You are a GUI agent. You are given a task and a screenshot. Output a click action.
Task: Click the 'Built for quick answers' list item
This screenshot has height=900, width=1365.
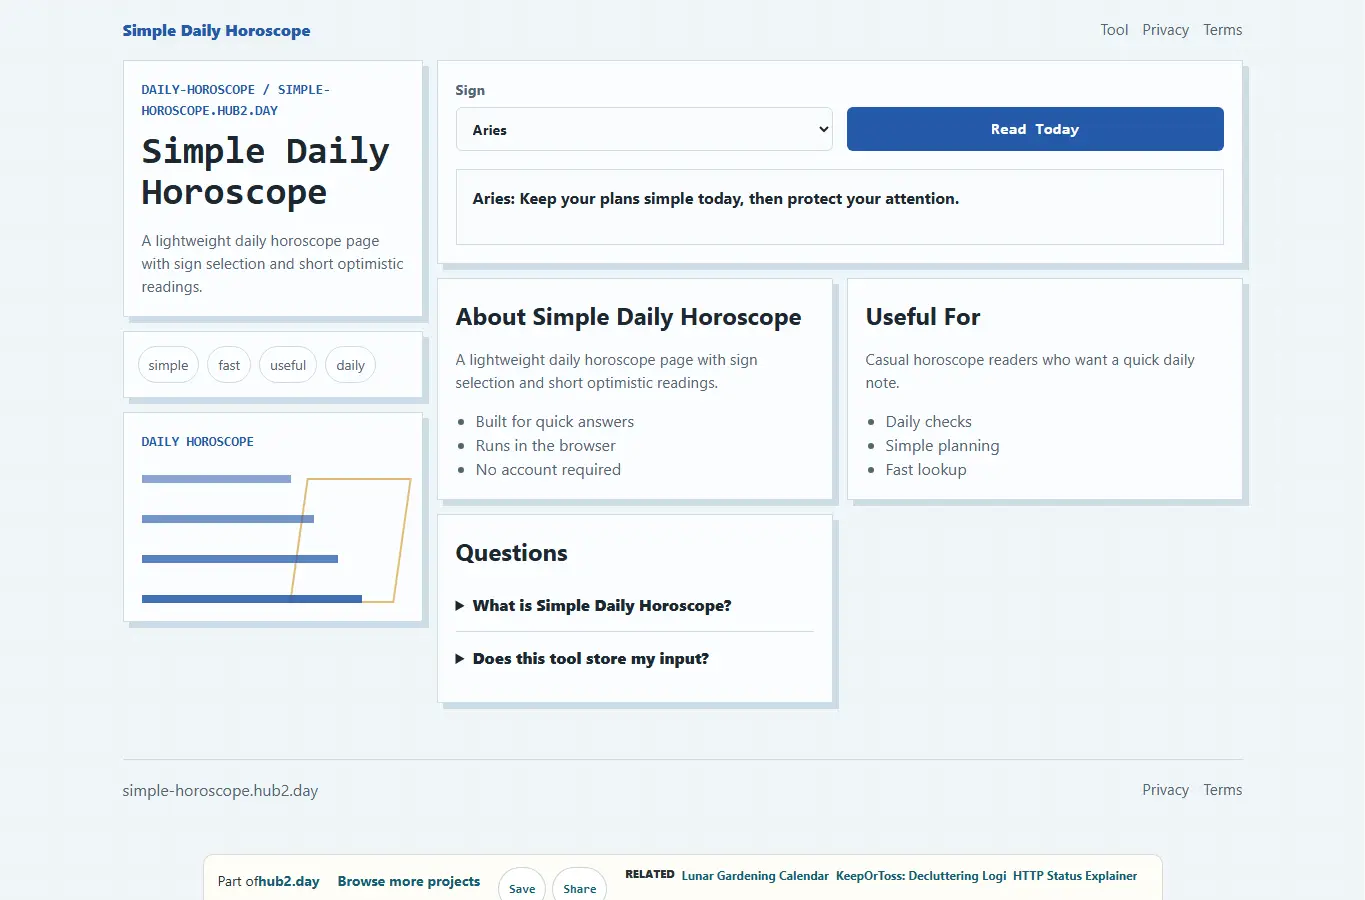point(555,422)
